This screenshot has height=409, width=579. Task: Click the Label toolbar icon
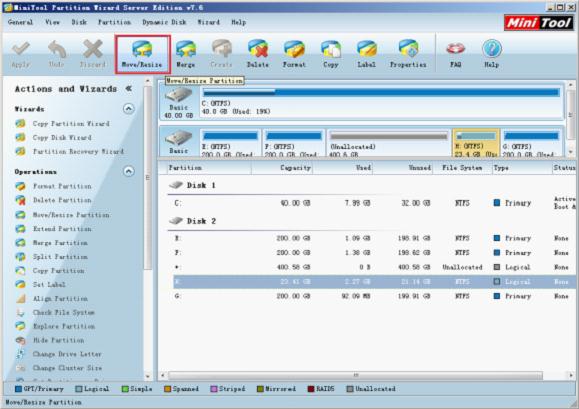pos(367,54)
